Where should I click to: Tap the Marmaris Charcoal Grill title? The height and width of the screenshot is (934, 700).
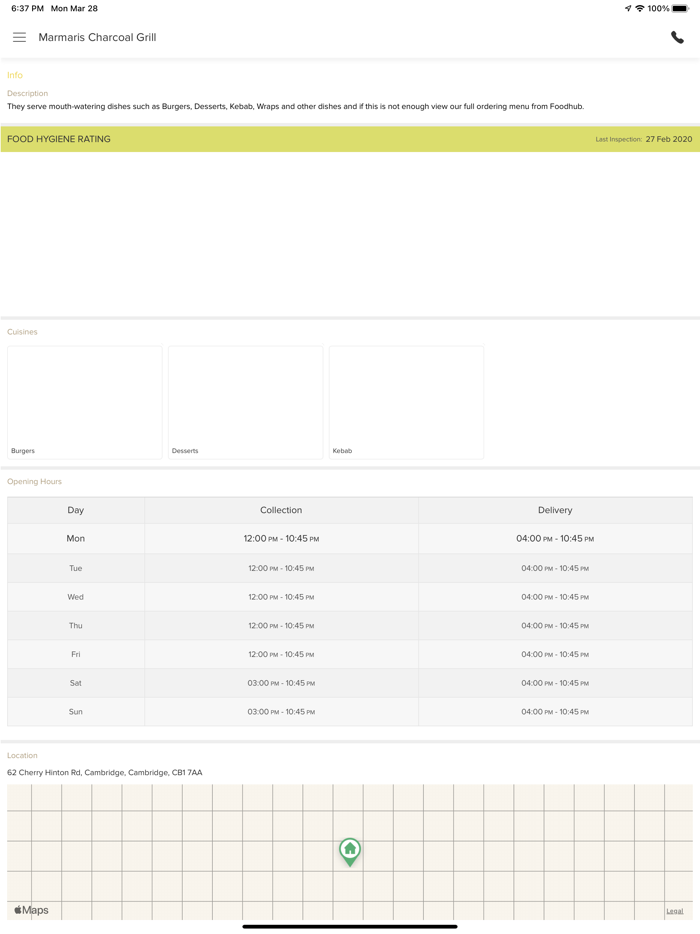tap(97, 37)
